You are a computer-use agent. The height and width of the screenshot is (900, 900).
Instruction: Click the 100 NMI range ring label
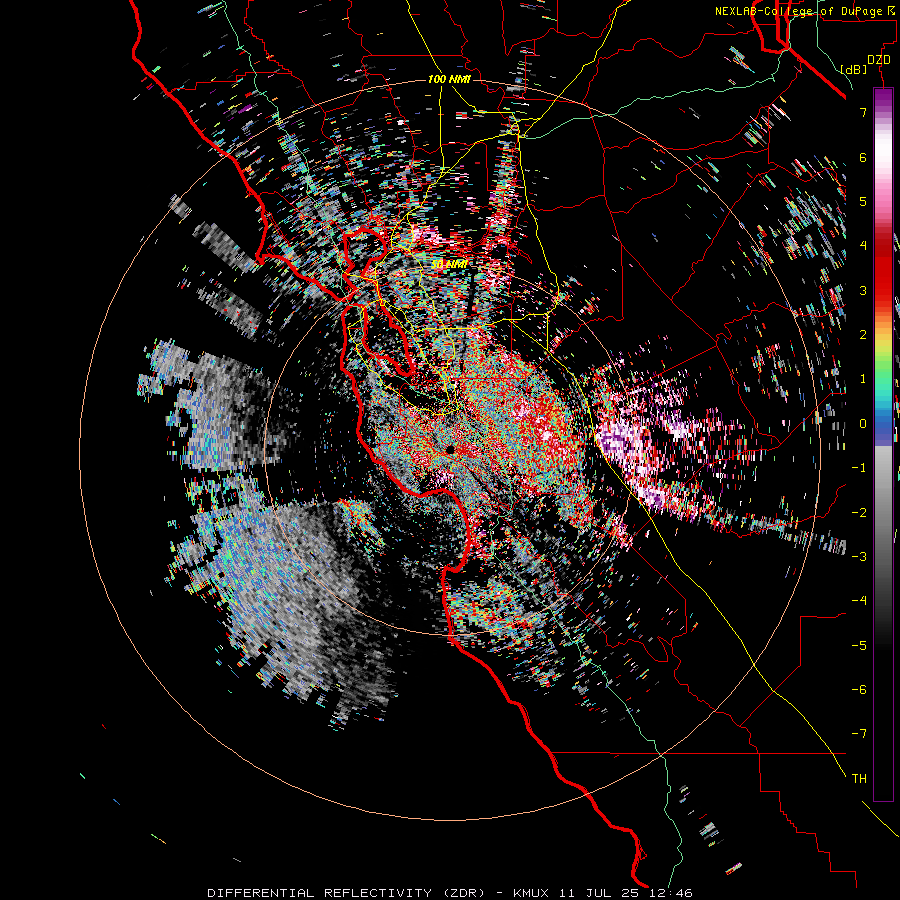tap(449, 79)
